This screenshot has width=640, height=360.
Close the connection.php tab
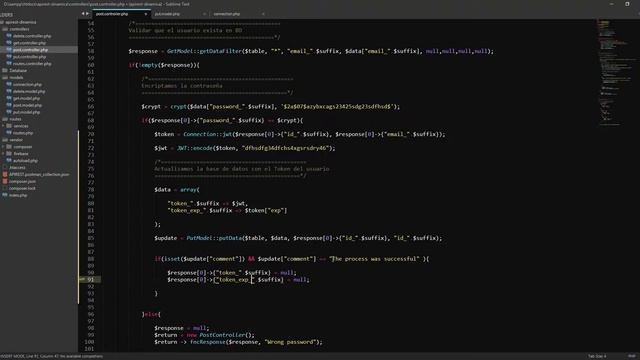tap(263, 14)
